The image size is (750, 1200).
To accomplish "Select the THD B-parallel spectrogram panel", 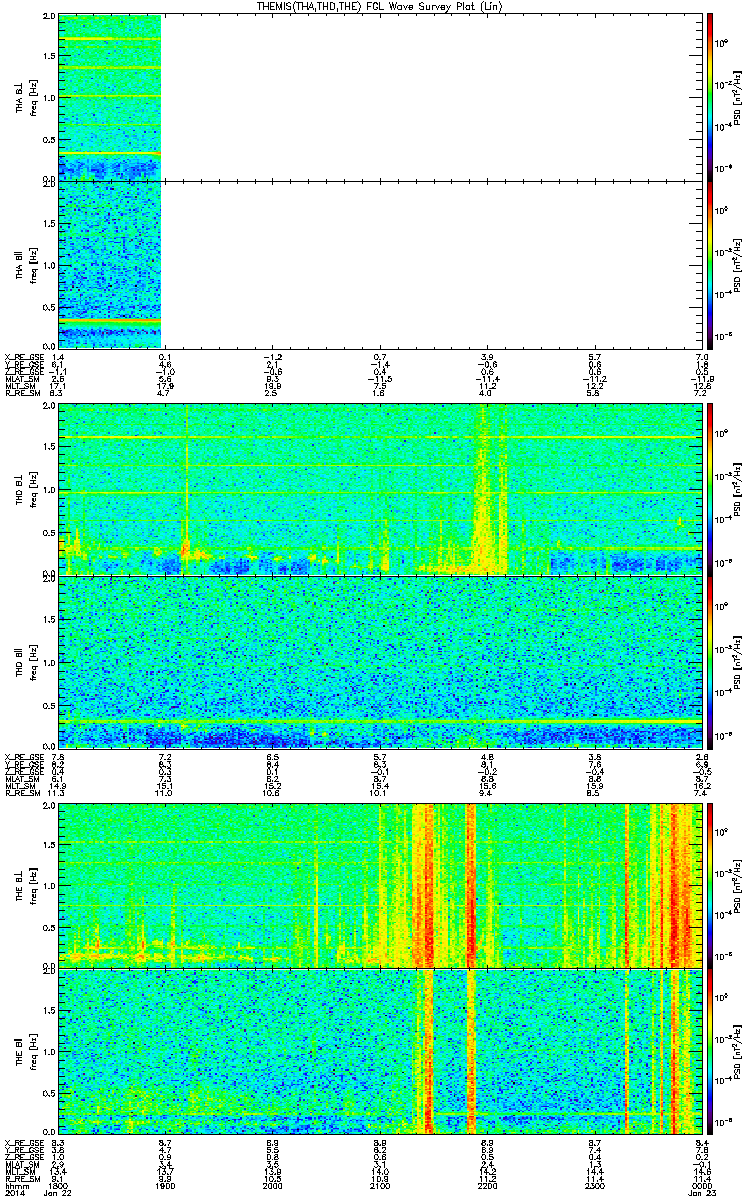I will pyautogui.click(x=379, y=660).
